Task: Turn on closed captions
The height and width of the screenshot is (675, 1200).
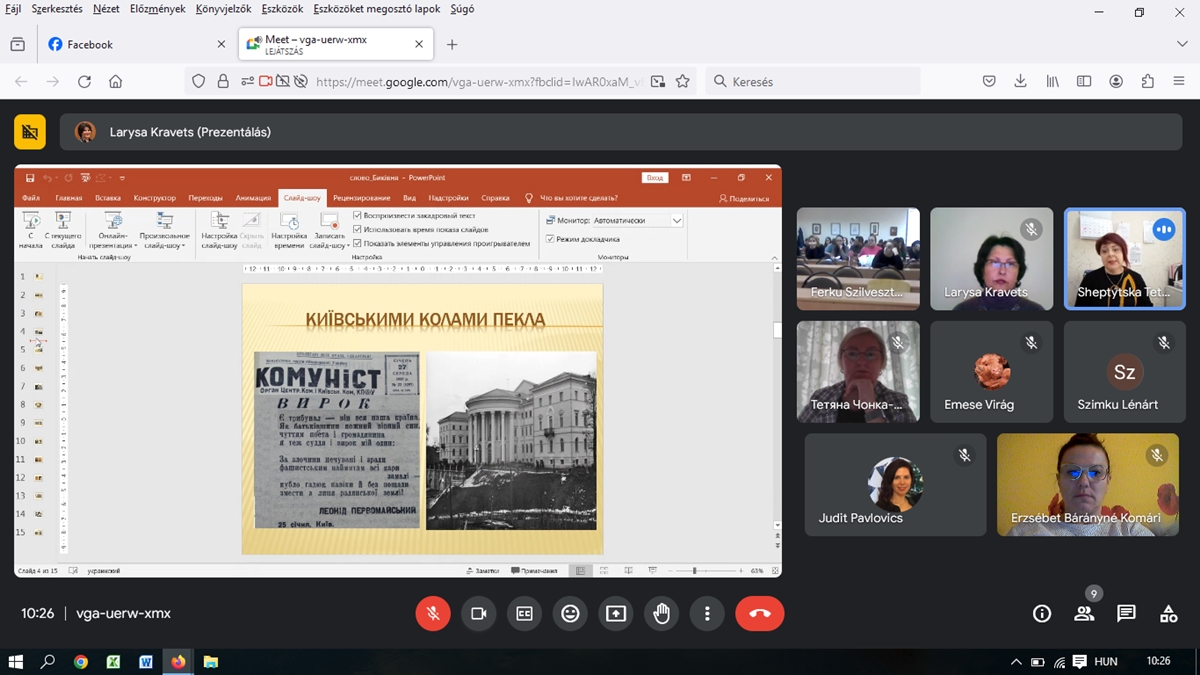Action: (524, 614)
